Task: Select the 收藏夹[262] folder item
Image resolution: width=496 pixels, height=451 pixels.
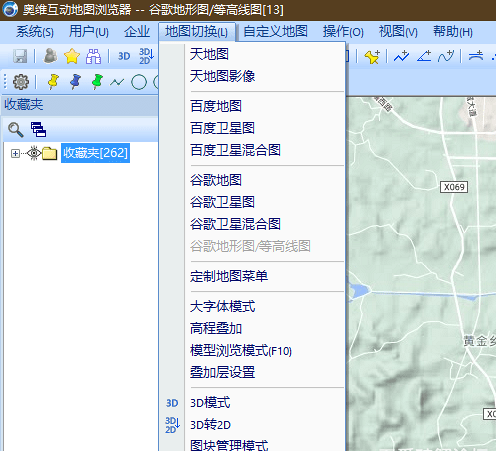Action: pyautogui.click(x=95, y=153)
